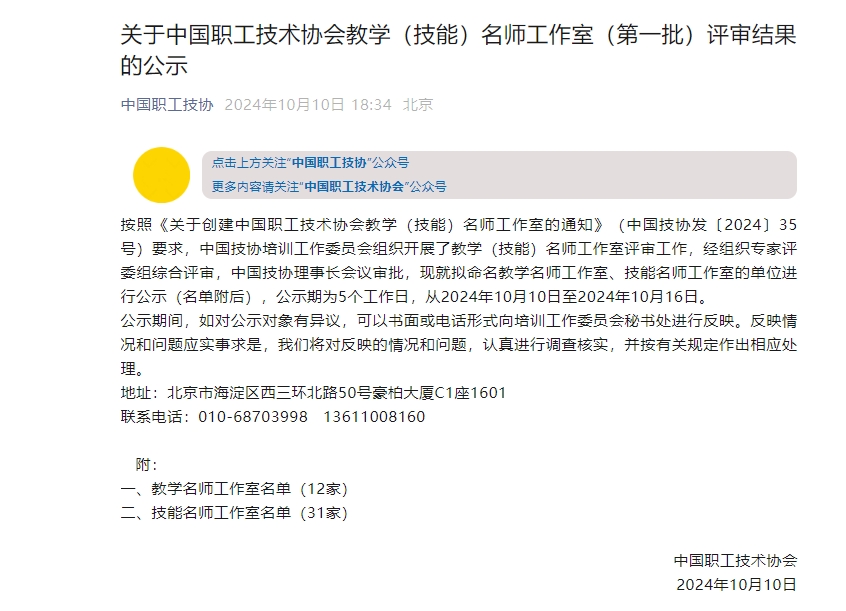Click the 点击上方关注 banner line
This screenshot has height=611, width=846.
coord(310,162)
